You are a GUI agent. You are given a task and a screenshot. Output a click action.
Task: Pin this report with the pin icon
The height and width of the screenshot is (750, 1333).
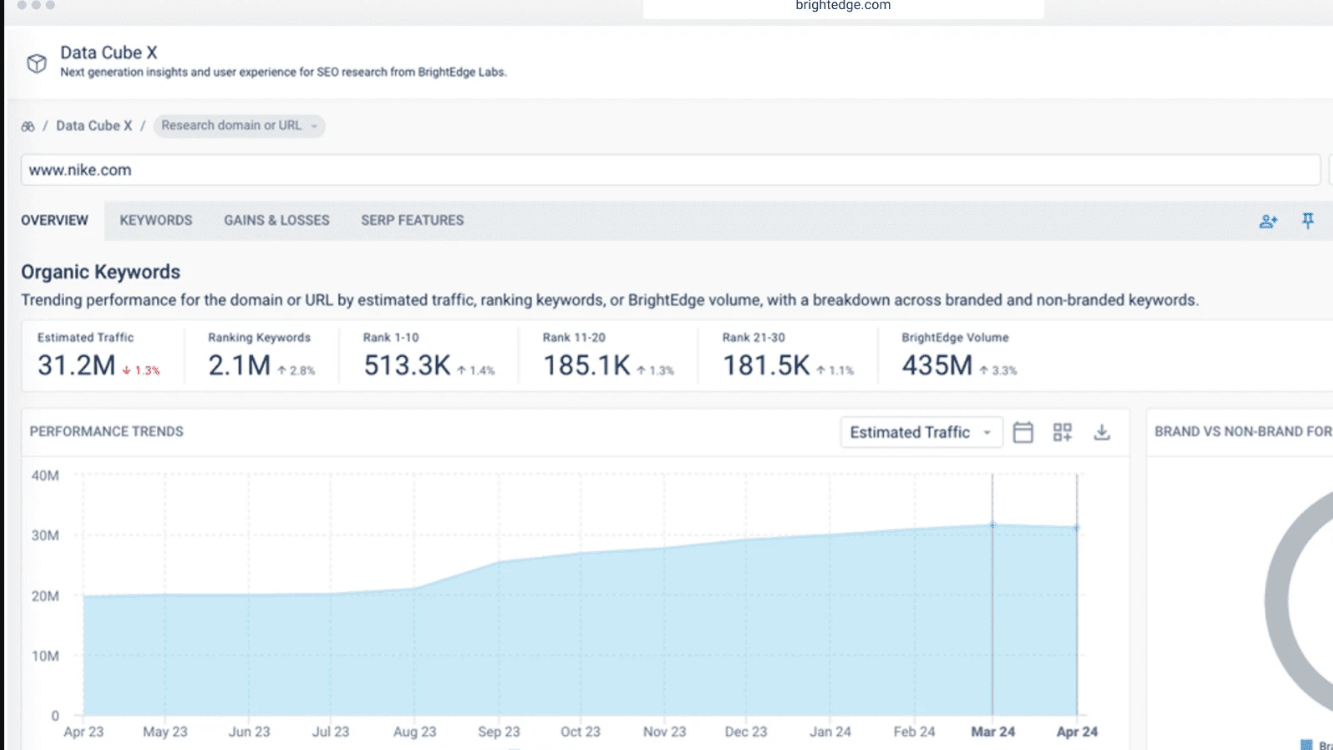coord(1308,221)
